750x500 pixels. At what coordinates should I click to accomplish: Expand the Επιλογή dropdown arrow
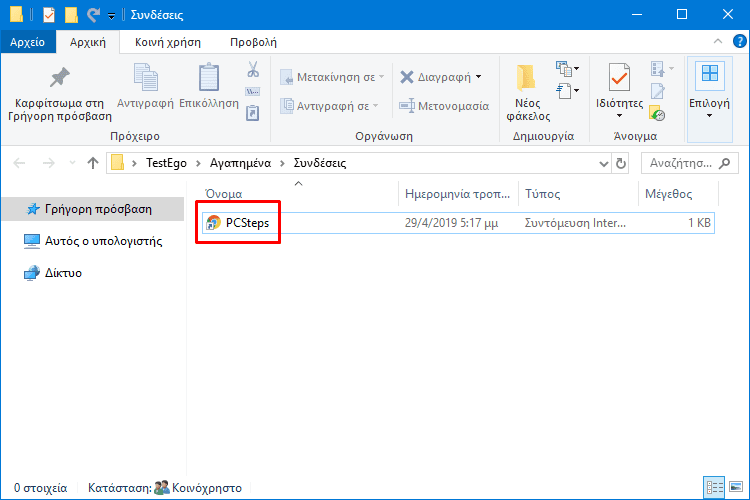pos(709,116)
